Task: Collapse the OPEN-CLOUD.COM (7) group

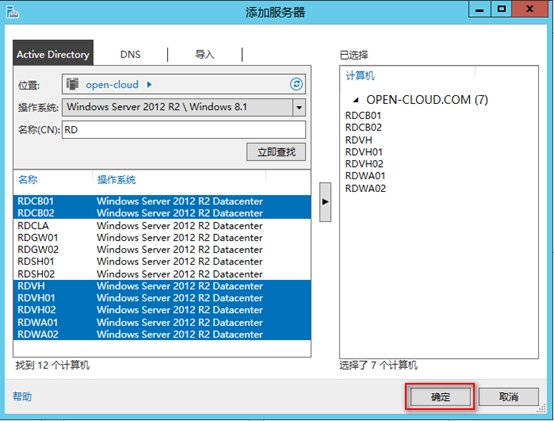Action: point(356,100)
